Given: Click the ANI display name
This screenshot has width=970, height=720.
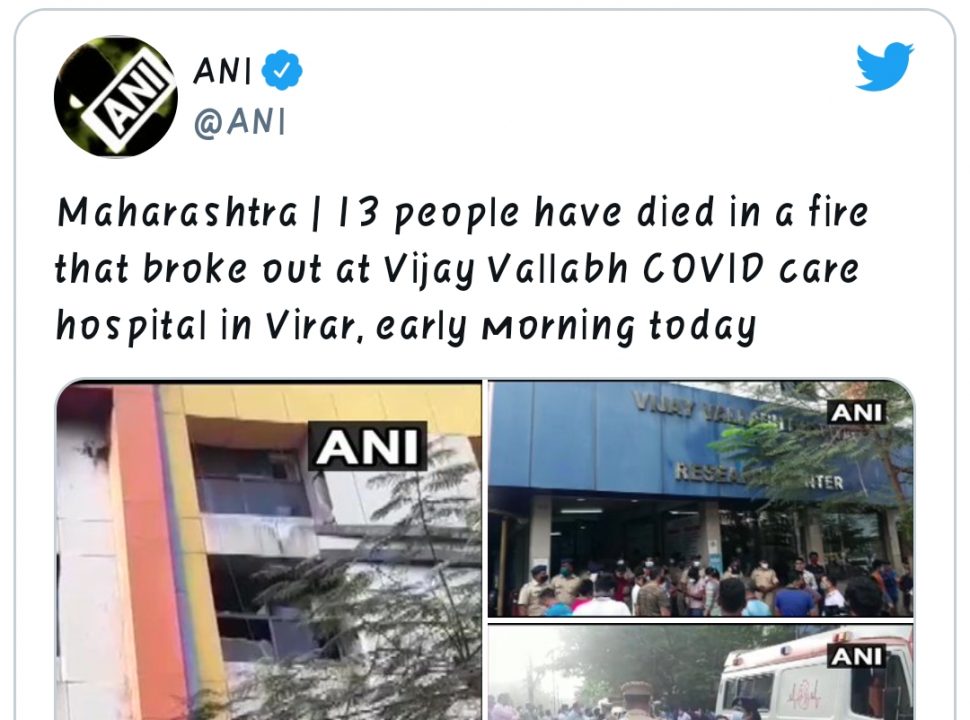Looking at the screenshot, I should 223,70.
